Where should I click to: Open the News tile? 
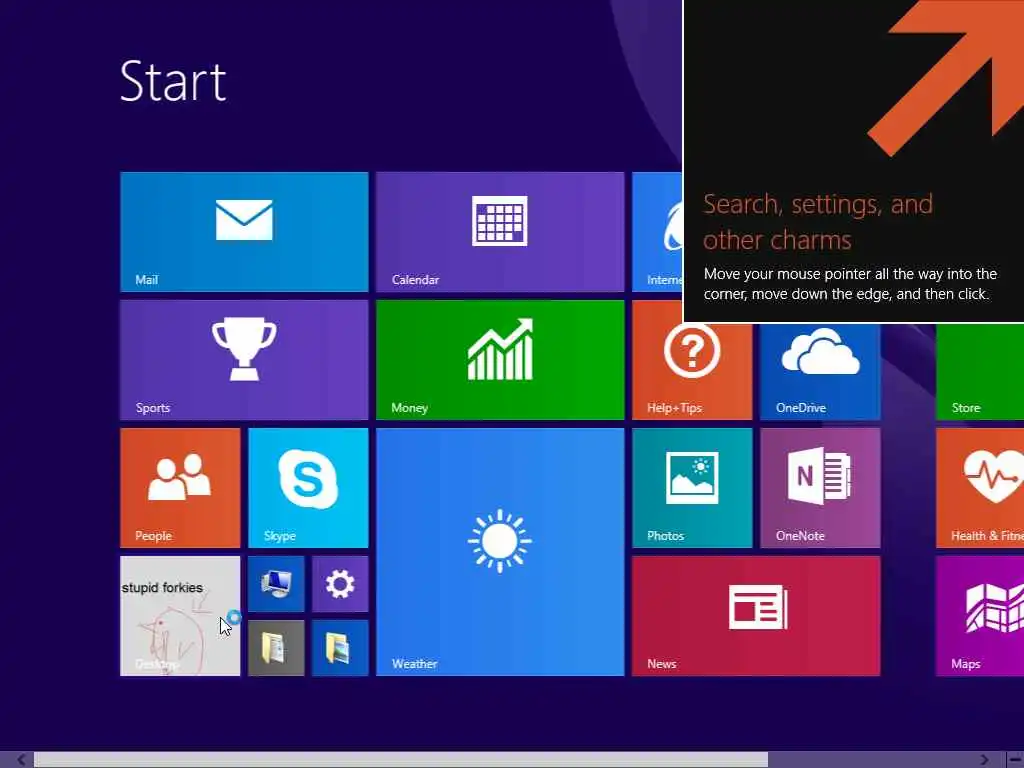coord(756,616)
